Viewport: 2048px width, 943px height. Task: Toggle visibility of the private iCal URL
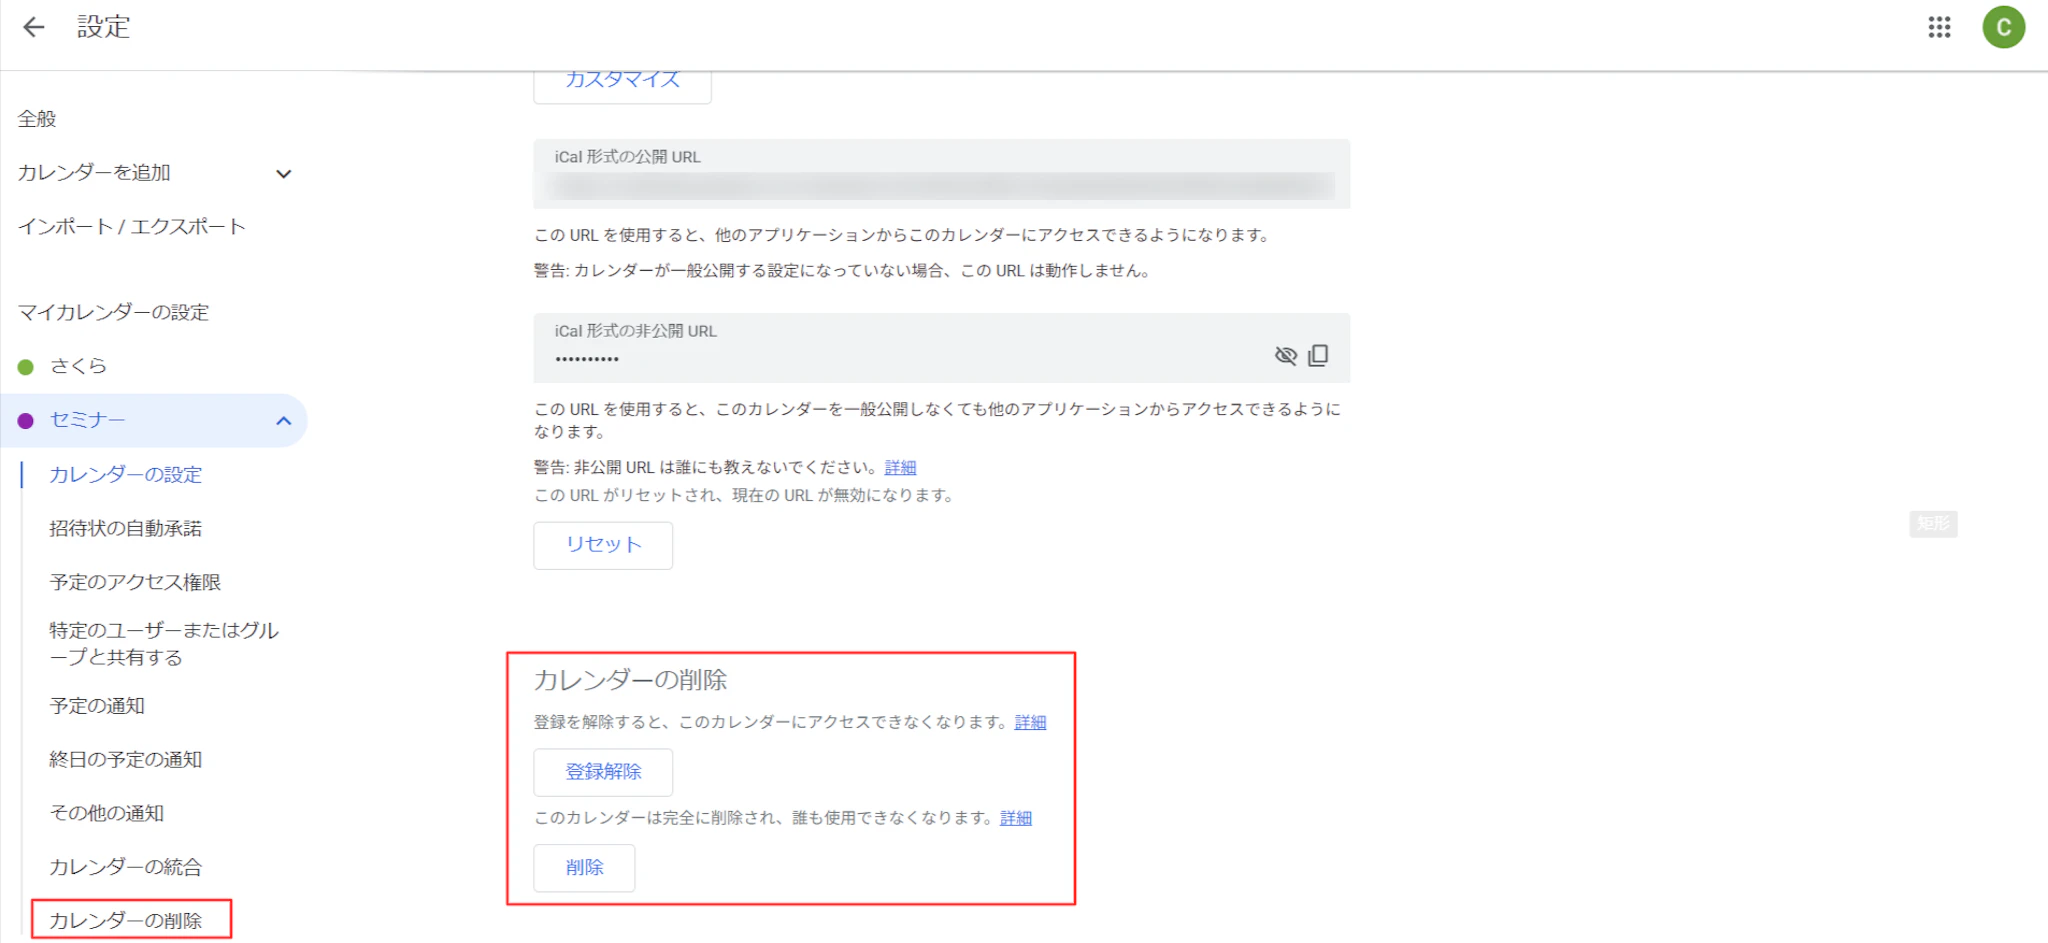click(x=1285, y=355)
